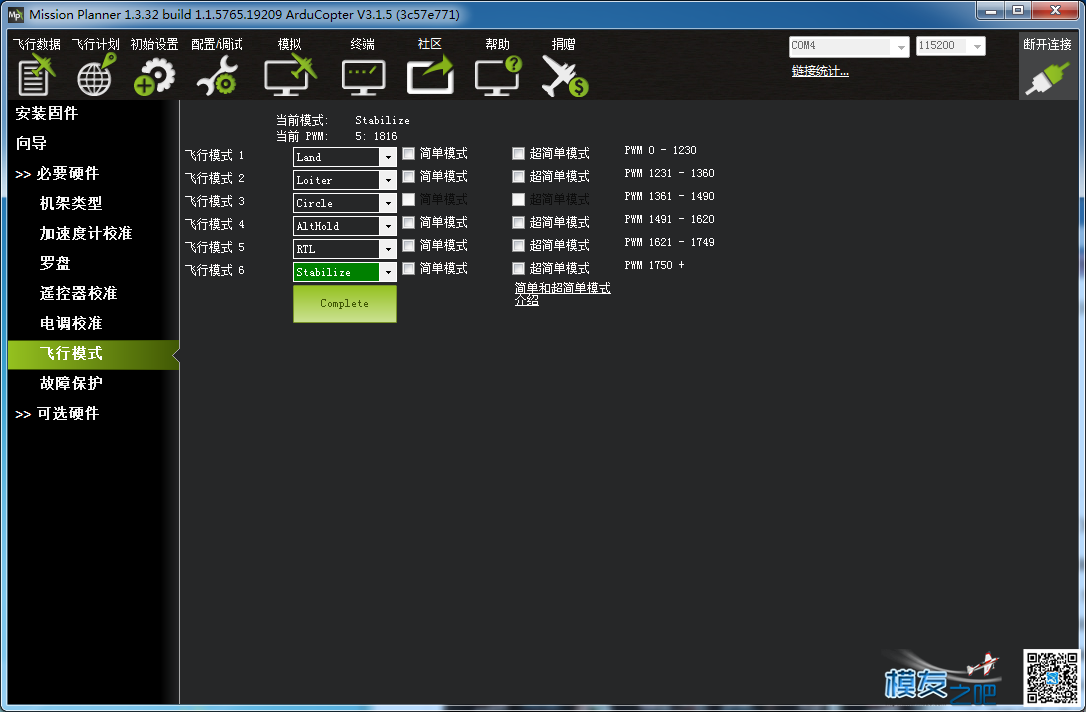Enable 超简单模式 for 飞行模式 1
This screenshot has height=712, width=1086.
pos(518,154)
